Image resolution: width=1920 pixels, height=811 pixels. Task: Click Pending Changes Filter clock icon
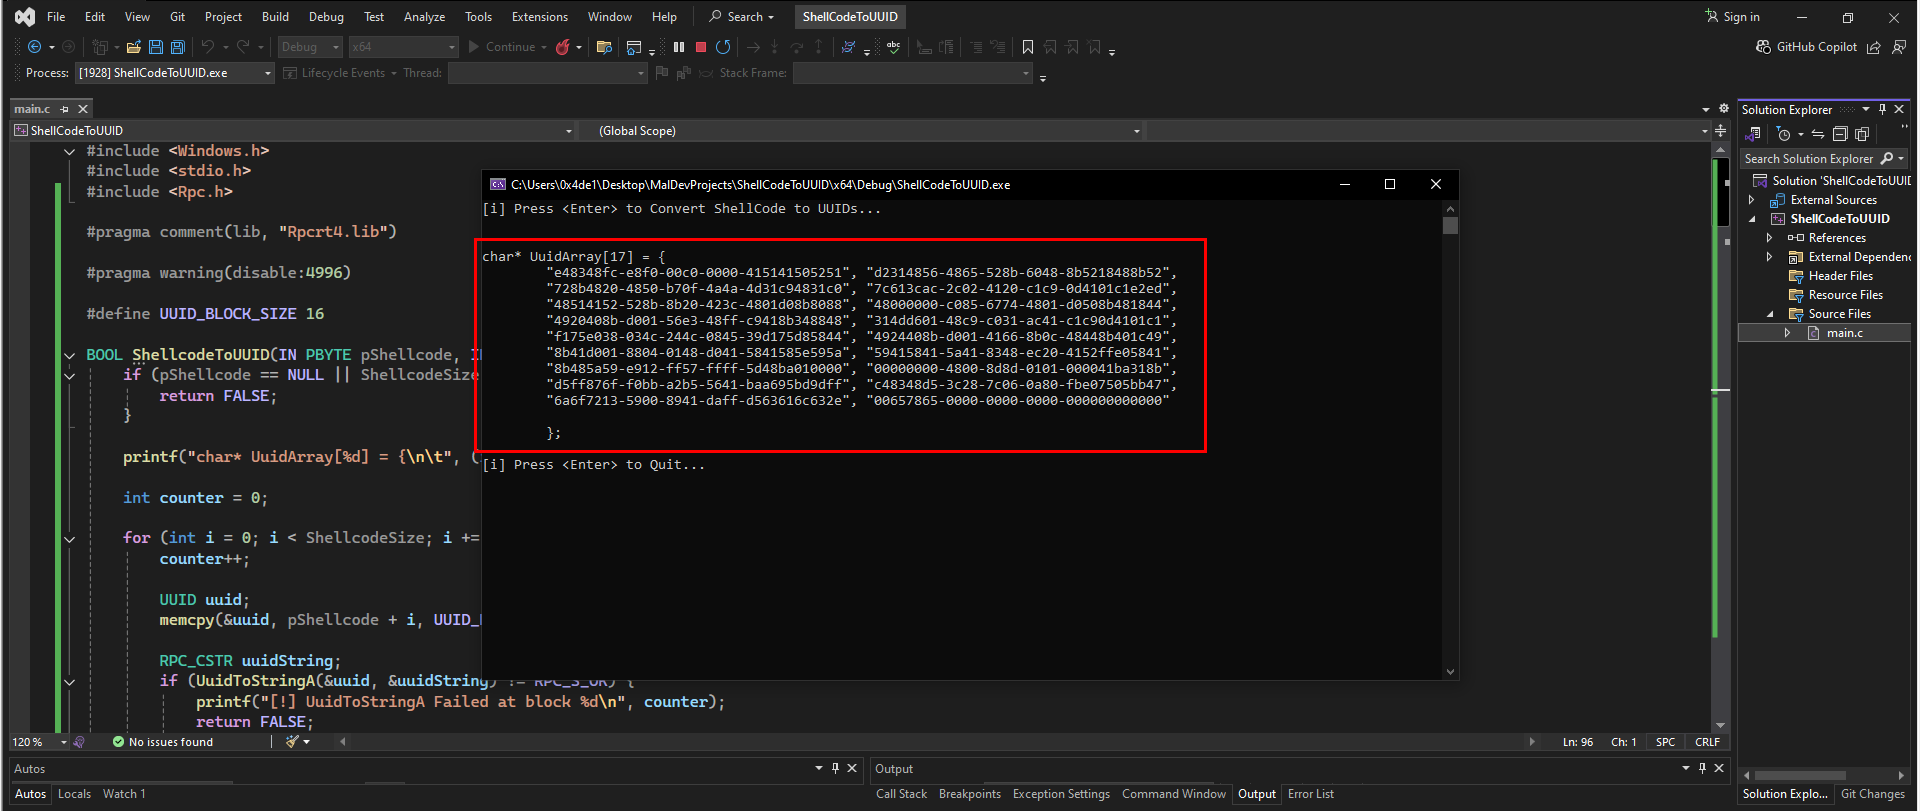pyautogui.click(x=1784, y=134)
